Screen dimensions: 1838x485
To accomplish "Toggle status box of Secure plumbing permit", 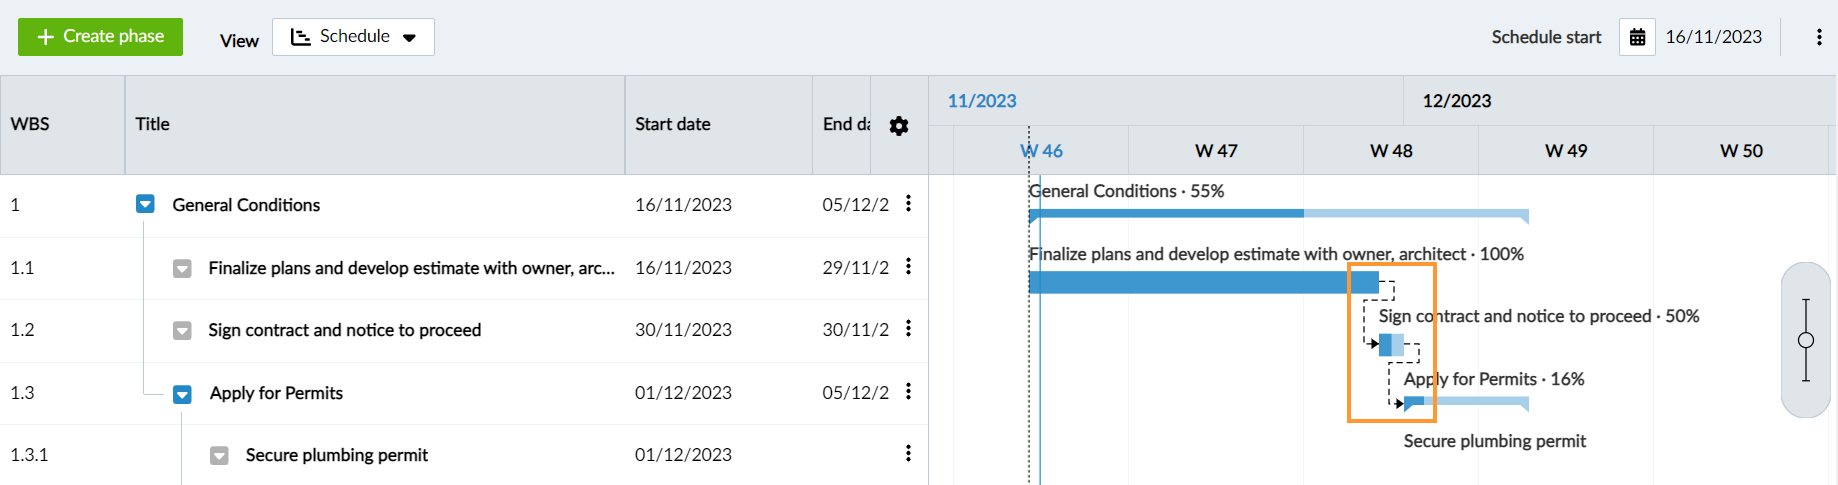I will (219, 456).
